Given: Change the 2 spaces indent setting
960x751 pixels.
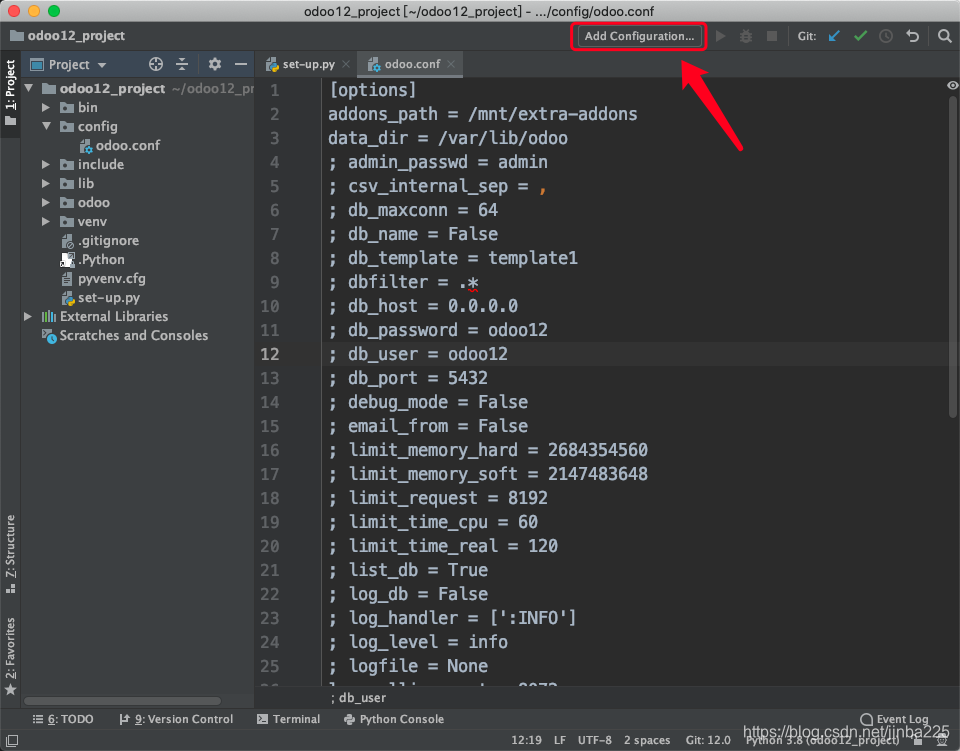Looking at the screenshot, I should coord(647,740).
